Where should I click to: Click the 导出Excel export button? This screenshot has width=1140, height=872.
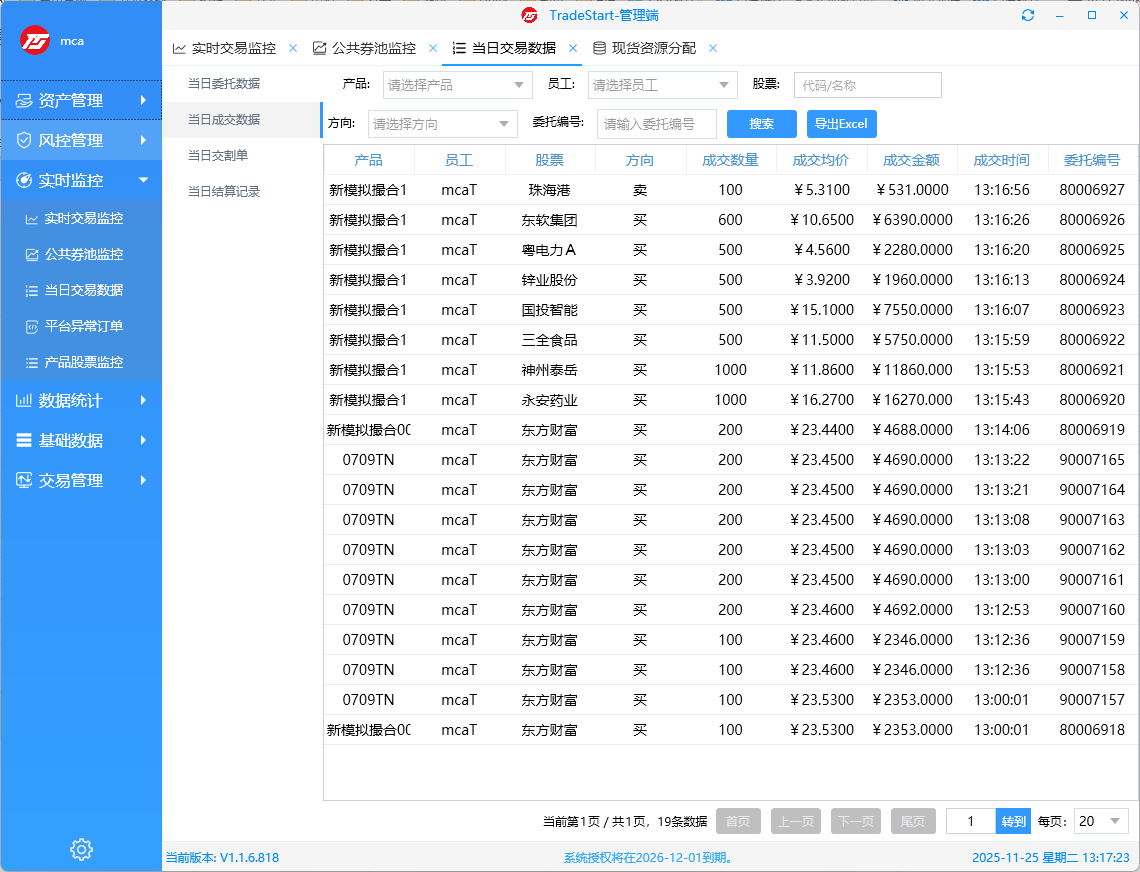pyautogui.click(x=842, y=123)
